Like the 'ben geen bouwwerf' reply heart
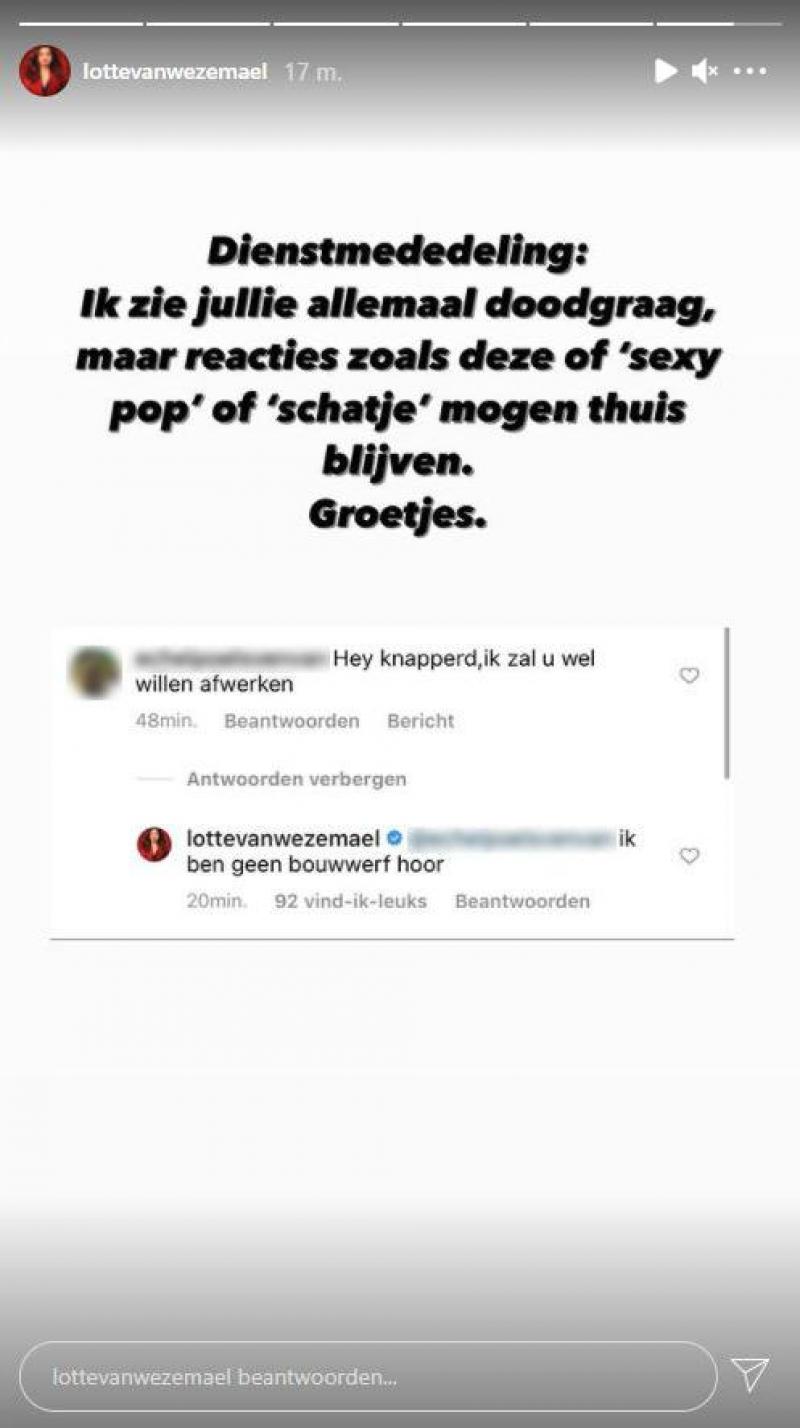 point(689,856)
